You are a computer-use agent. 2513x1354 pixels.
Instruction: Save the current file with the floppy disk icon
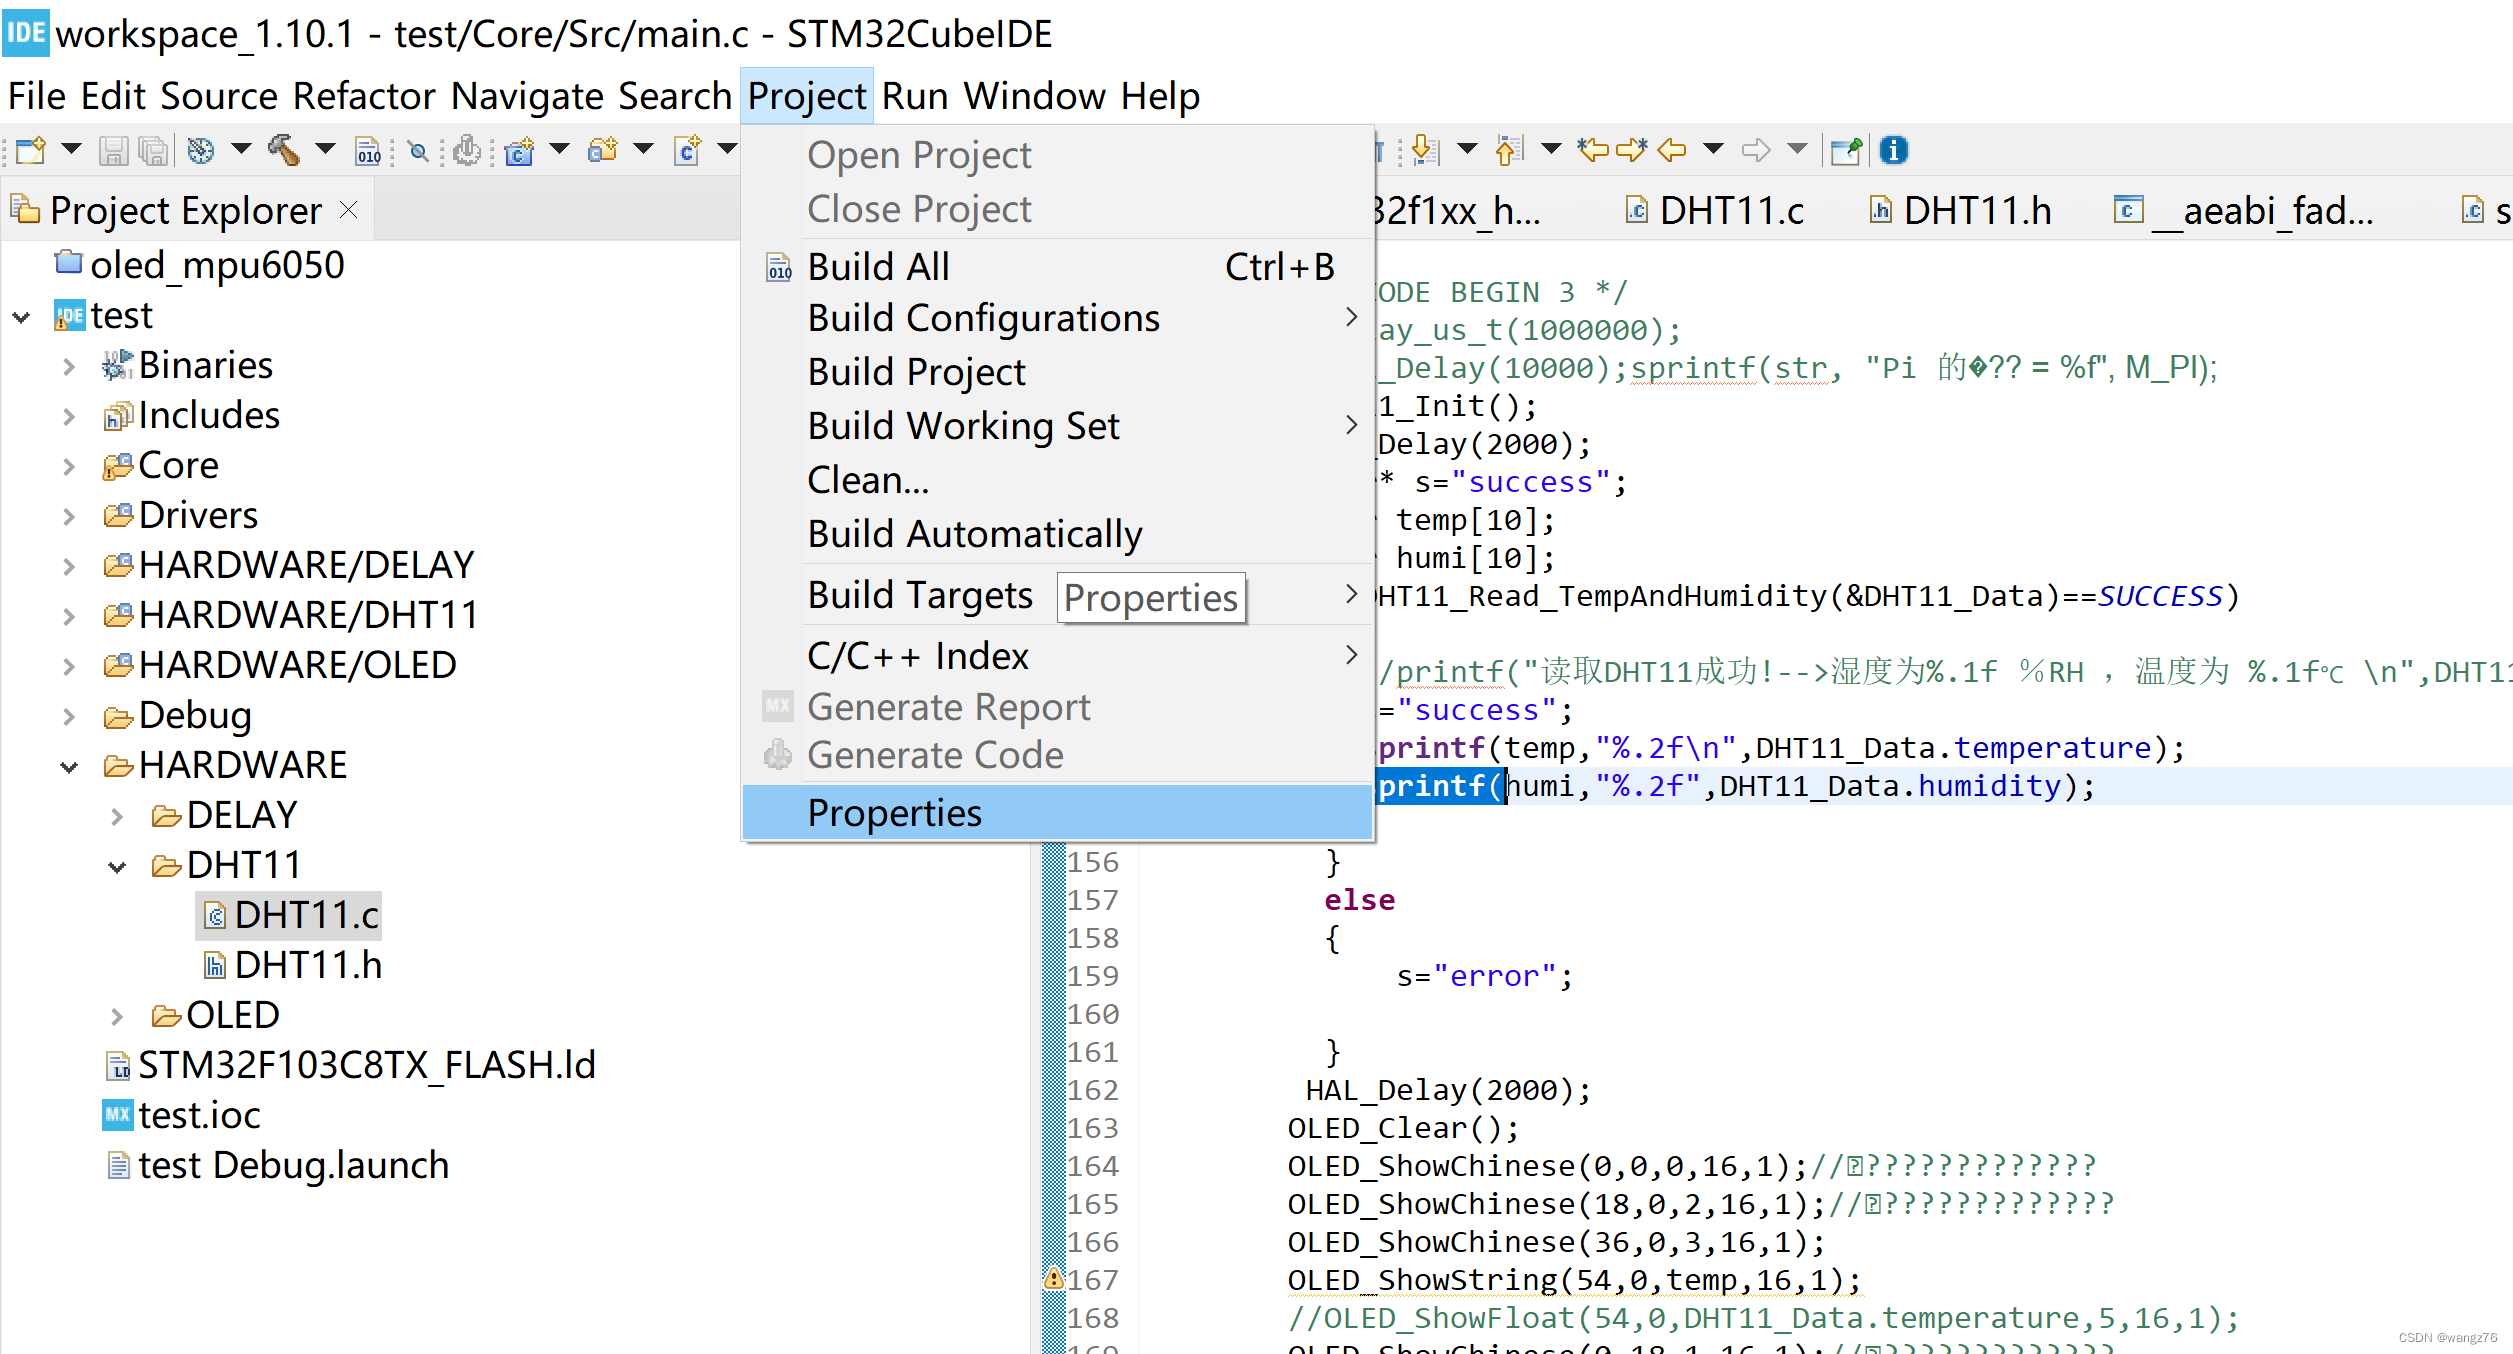[113, 149]
